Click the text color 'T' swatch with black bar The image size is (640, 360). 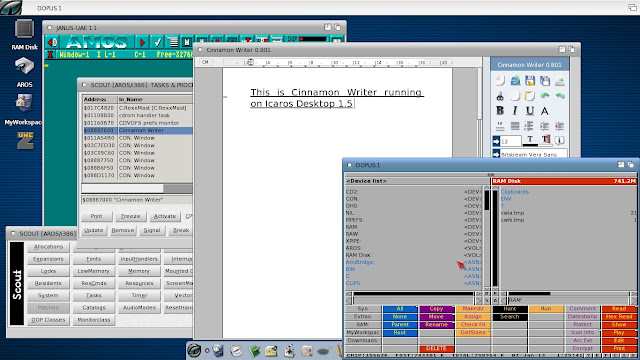(530, 141)
